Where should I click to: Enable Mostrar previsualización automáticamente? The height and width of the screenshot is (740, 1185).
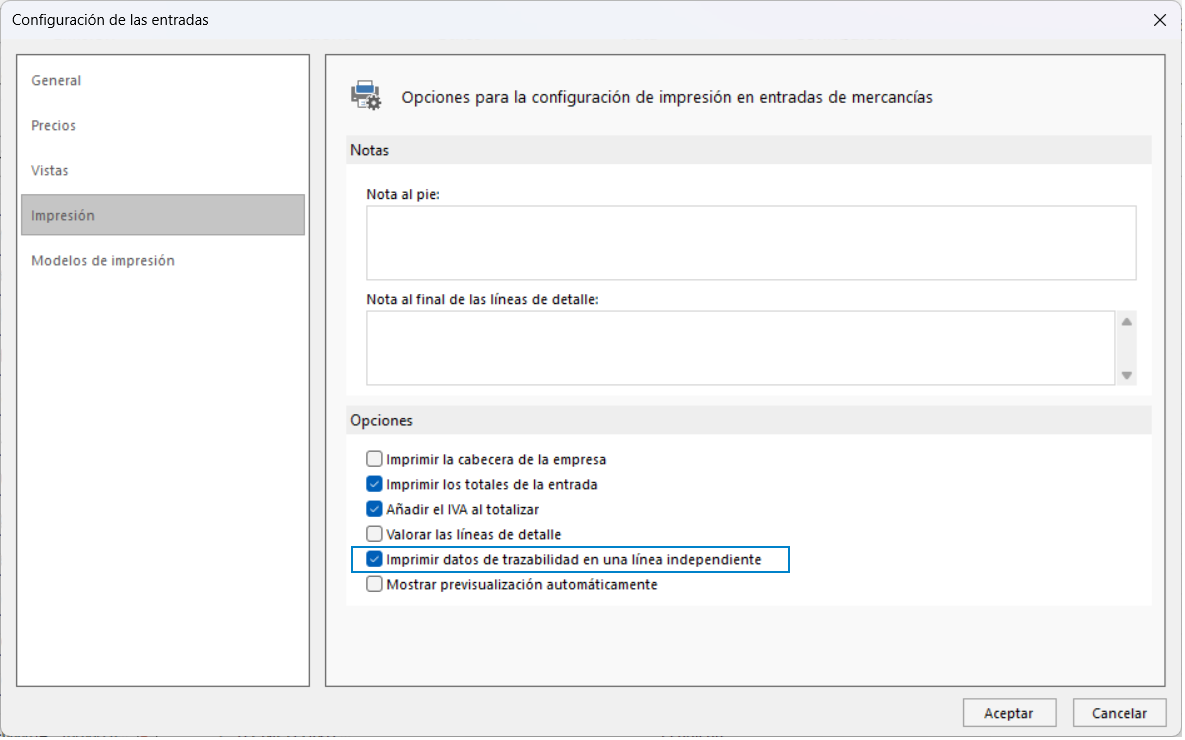point(374,584)
